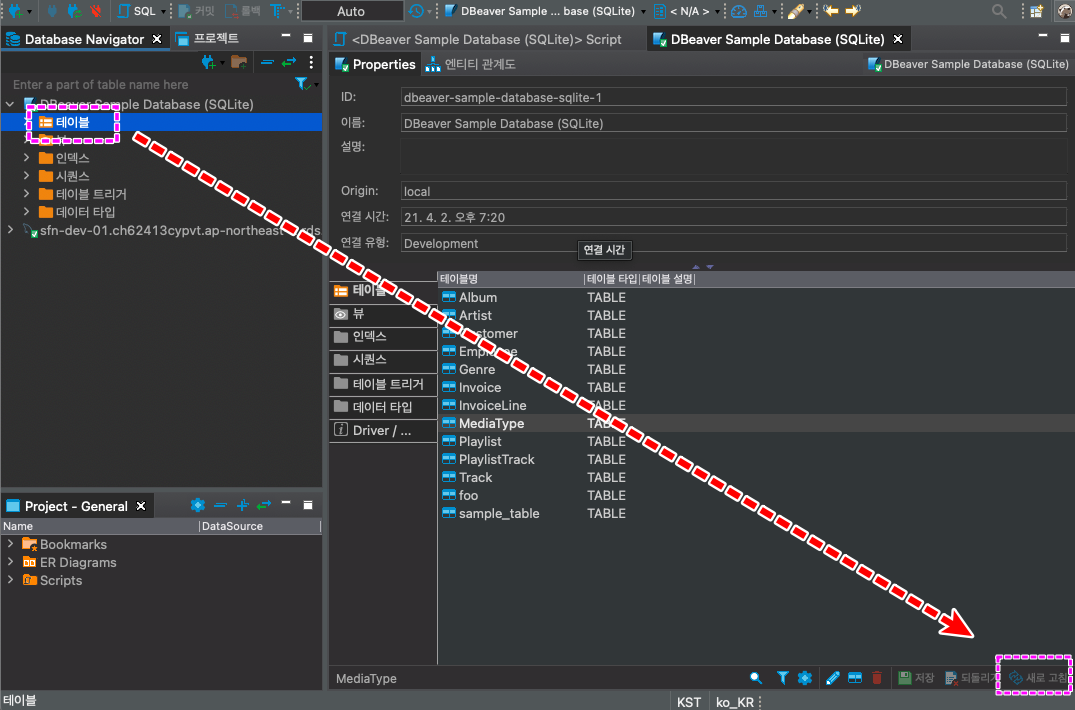The height and width of the screenshot is (710, 1075).
Task: Expand the sfn-dev-01 connection node
Action: 10,230
